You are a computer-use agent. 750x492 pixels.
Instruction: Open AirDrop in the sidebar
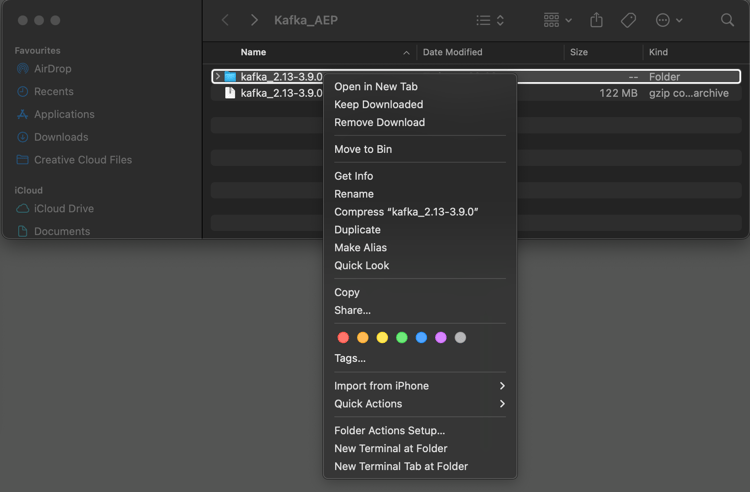click(44, 69)
